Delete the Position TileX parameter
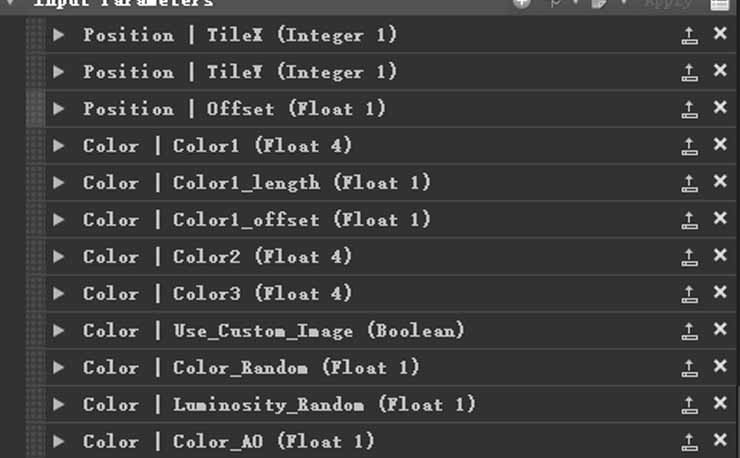Image resolution: width=740 pixels, height=458 pixels. click(720, 33)
